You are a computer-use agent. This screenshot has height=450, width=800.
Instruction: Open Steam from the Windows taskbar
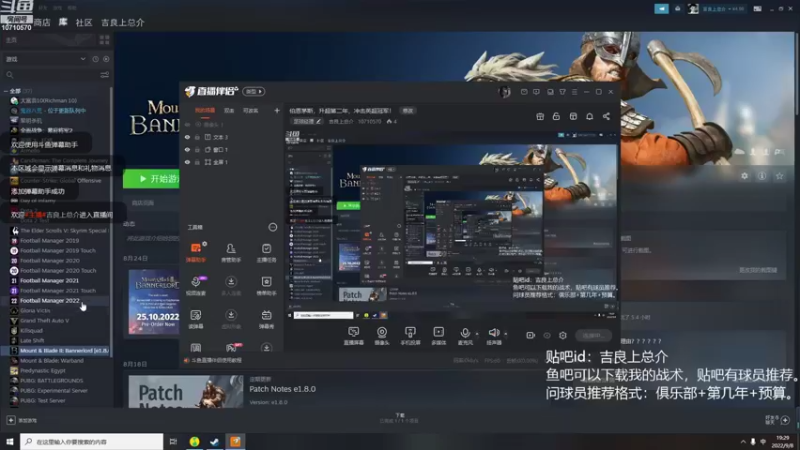[214, 441]
